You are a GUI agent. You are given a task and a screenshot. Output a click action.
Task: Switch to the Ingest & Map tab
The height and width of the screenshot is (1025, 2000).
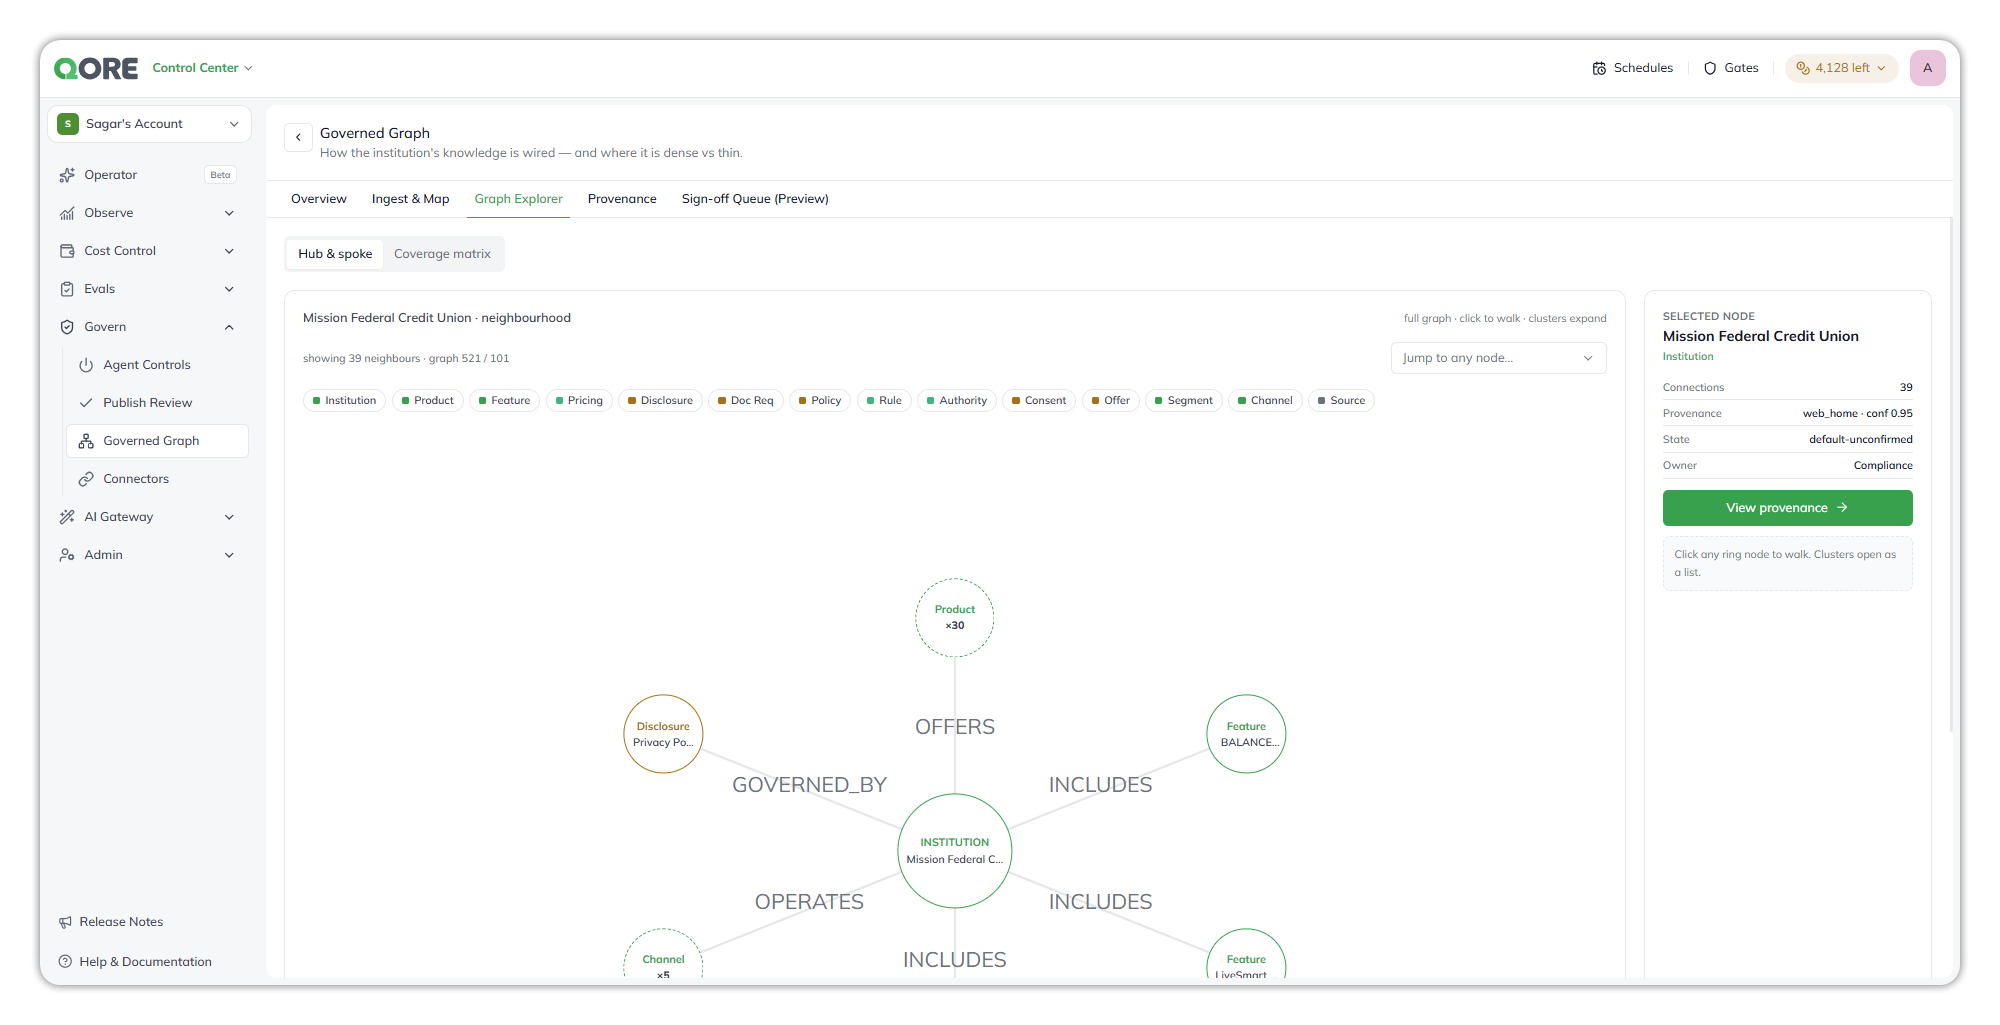(x=410, y=199)
